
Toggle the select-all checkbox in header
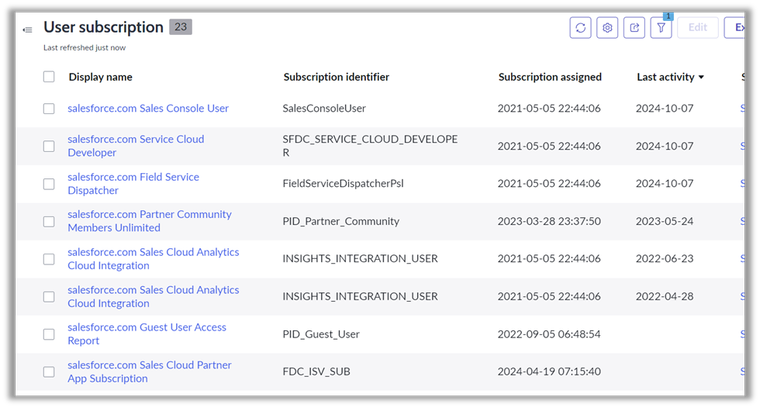[49, 77]
